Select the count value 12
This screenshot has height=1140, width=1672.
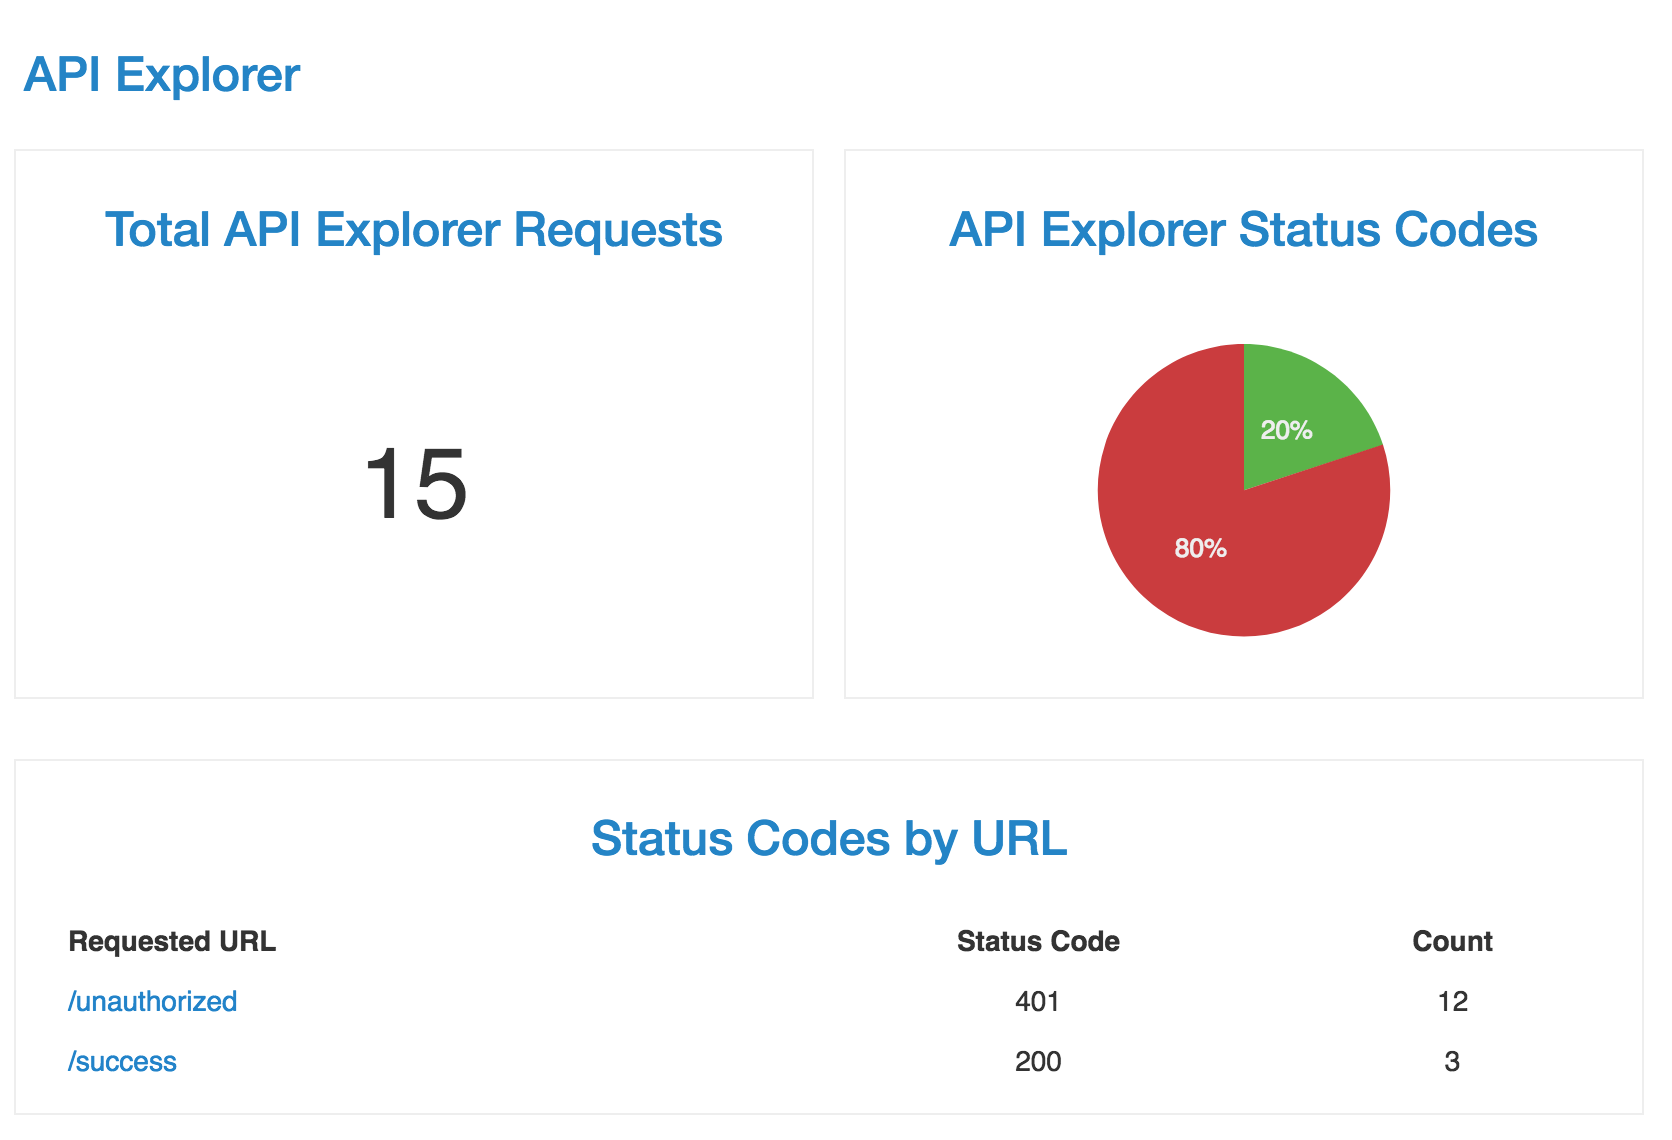1452,1000
